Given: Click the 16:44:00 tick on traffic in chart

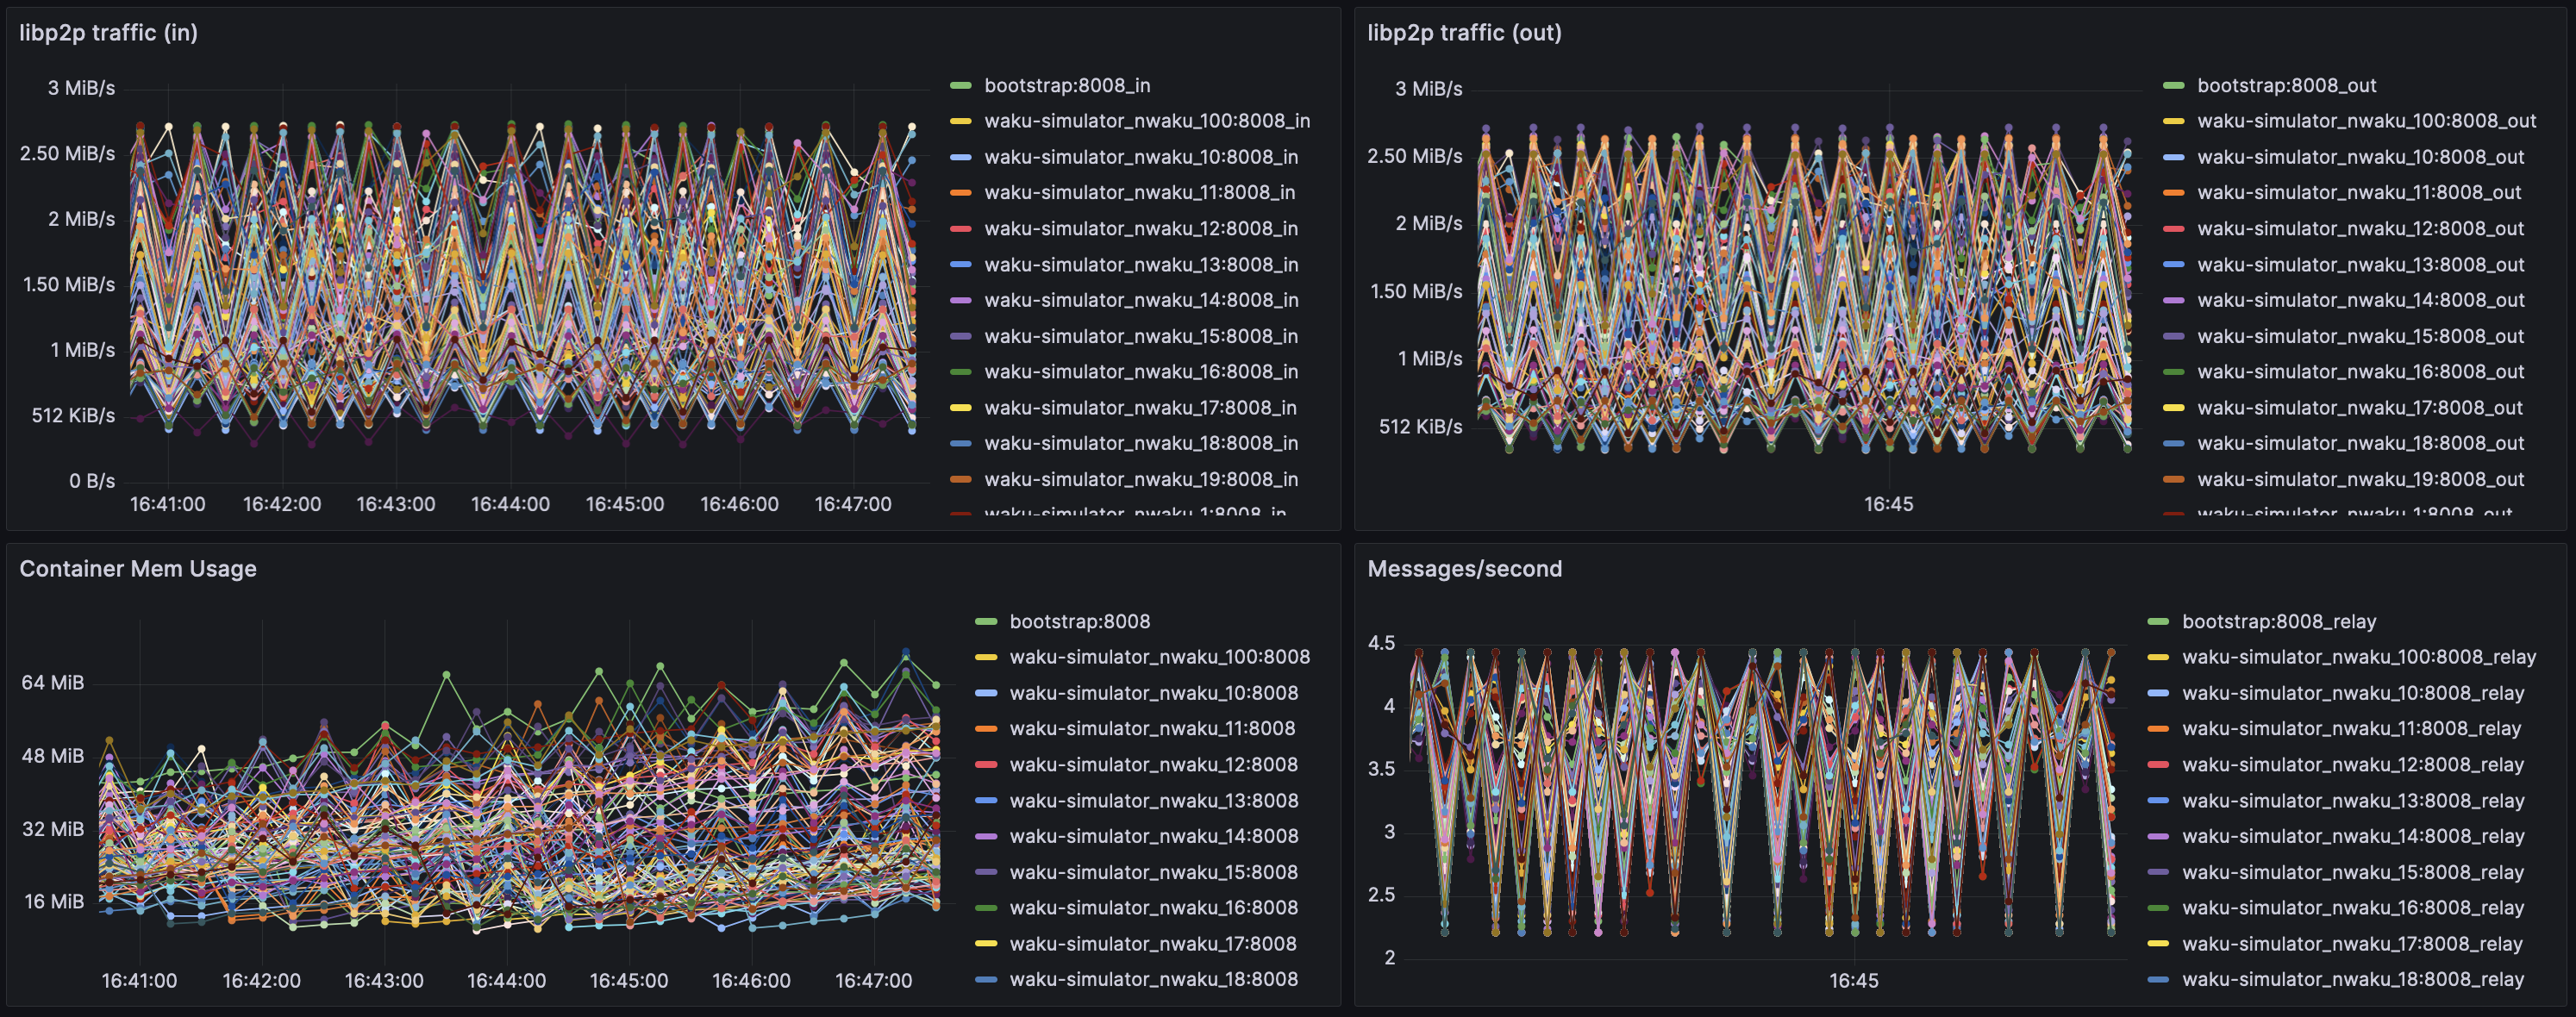Looking at the screenshot, I should (510, 505).
